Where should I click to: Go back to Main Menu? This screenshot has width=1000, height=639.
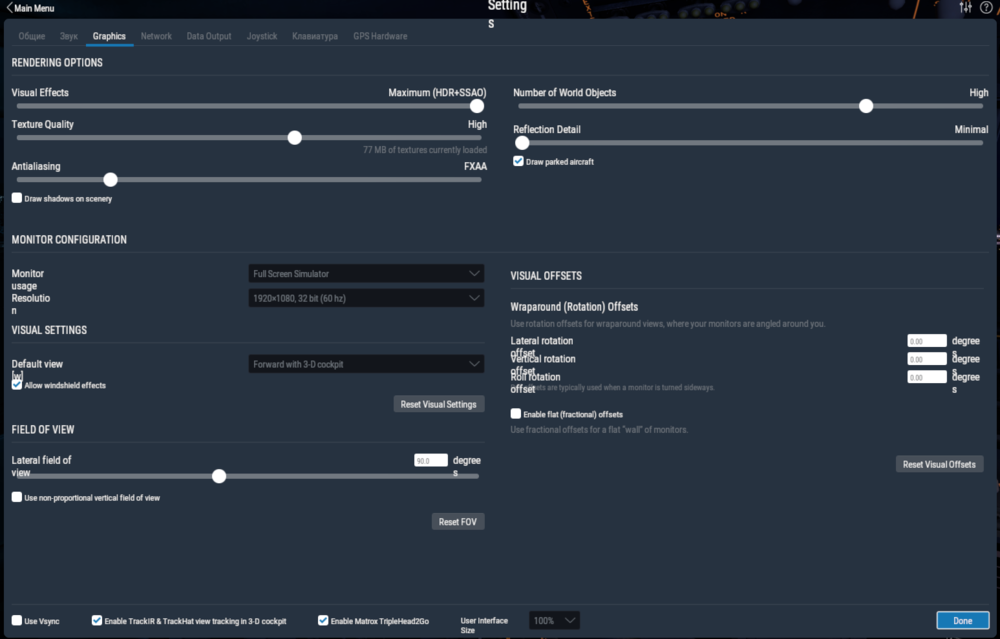point(30,8)
